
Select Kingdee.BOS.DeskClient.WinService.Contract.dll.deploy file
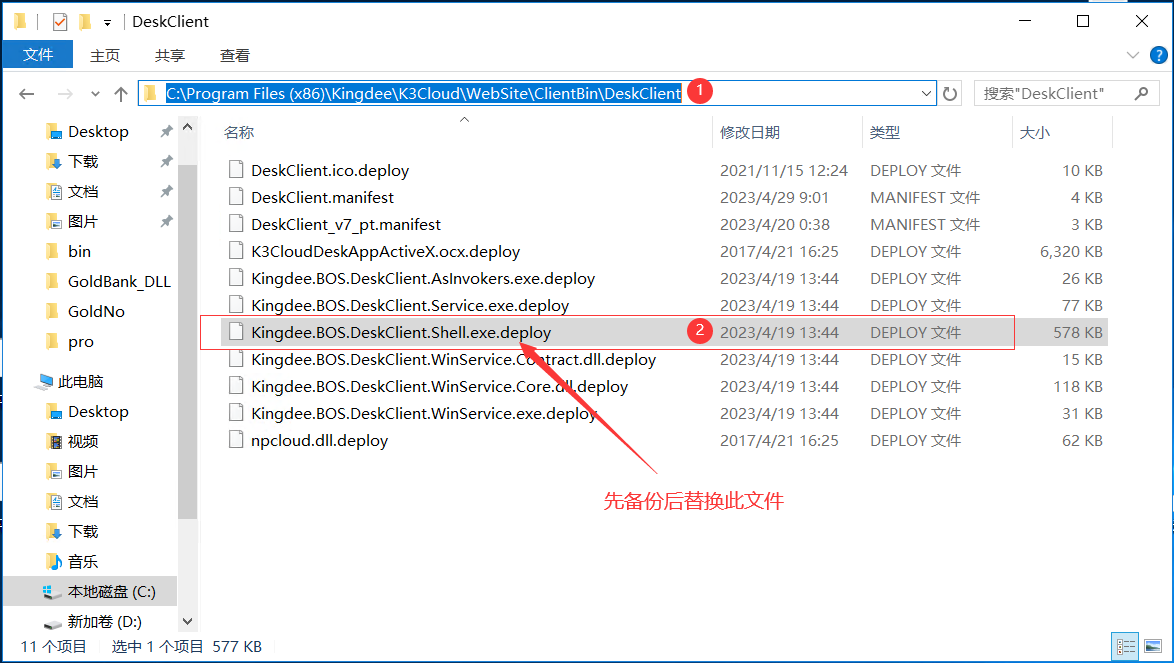[454, 359]
